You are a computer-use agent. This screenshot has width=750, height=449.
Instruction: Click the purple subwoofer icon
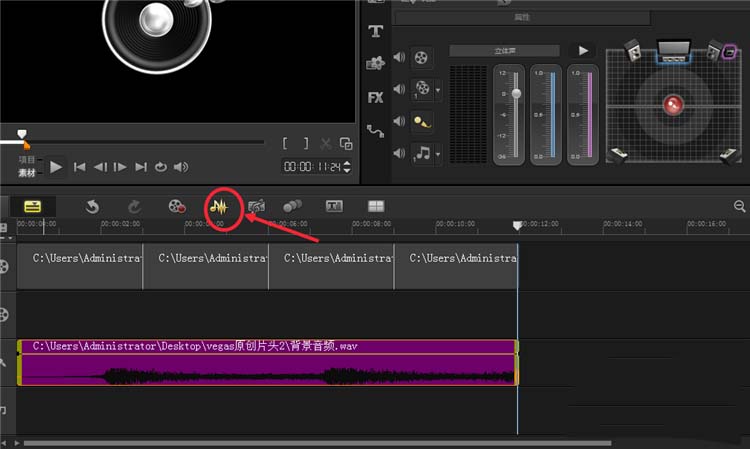coord(729,51)
